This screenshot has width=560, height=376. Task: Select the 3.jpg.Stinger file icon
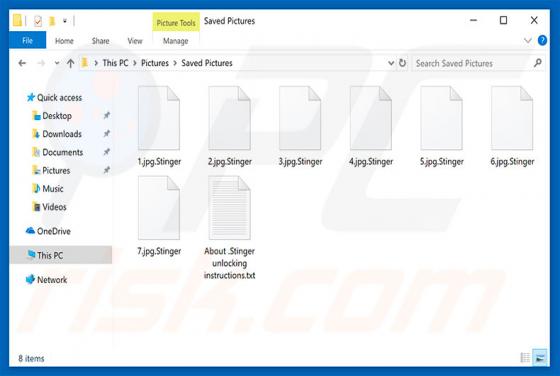pyautogui.click(x=300, y=118)
